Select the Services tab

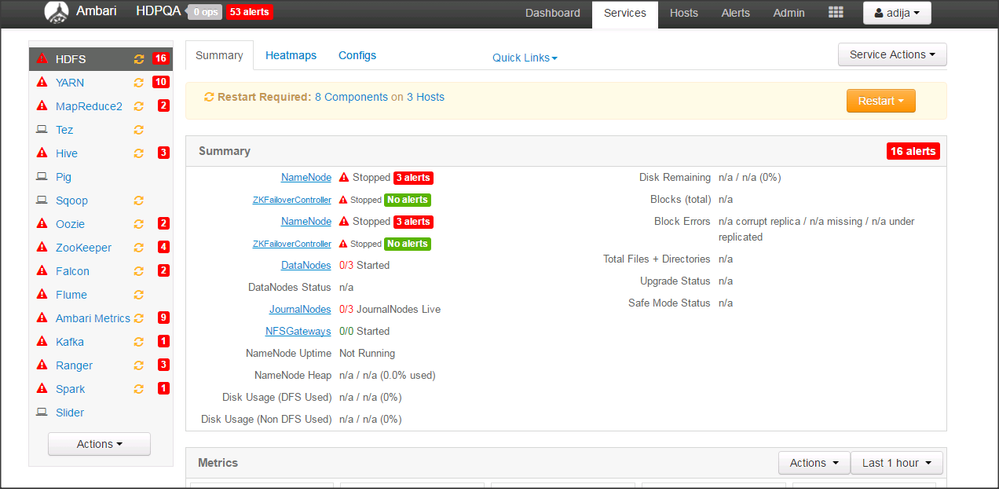625,13
